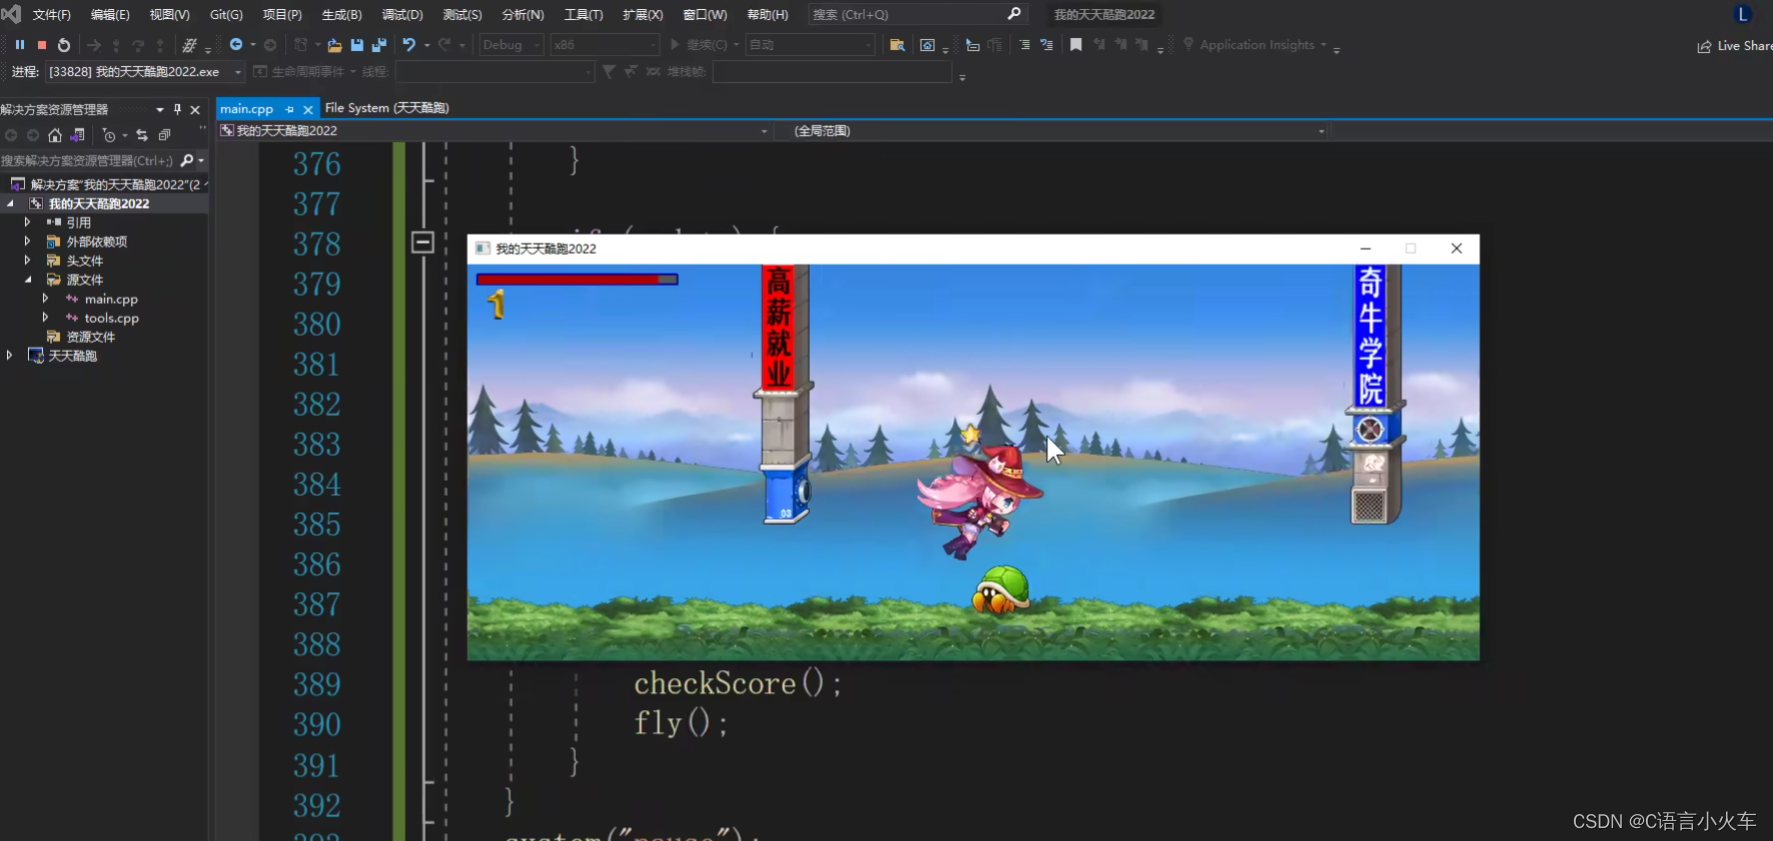Open the 视图(V) menu

(169, 15)
